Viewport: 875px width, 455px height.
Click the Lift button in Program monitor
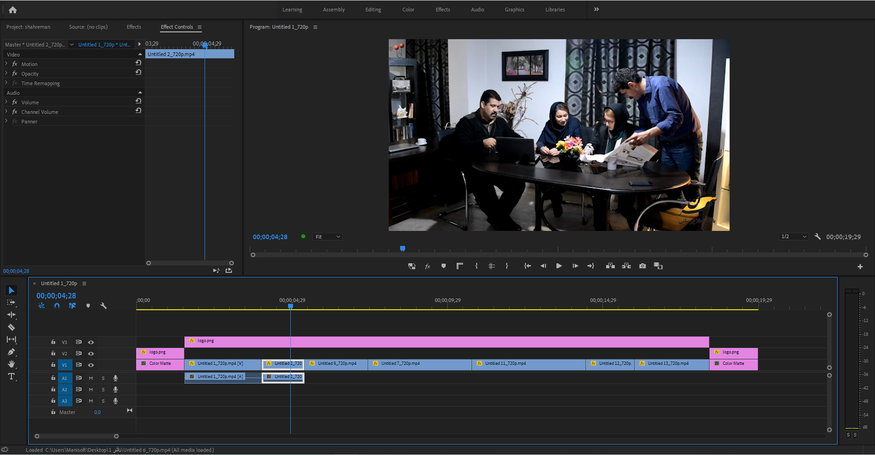(610, 266)
